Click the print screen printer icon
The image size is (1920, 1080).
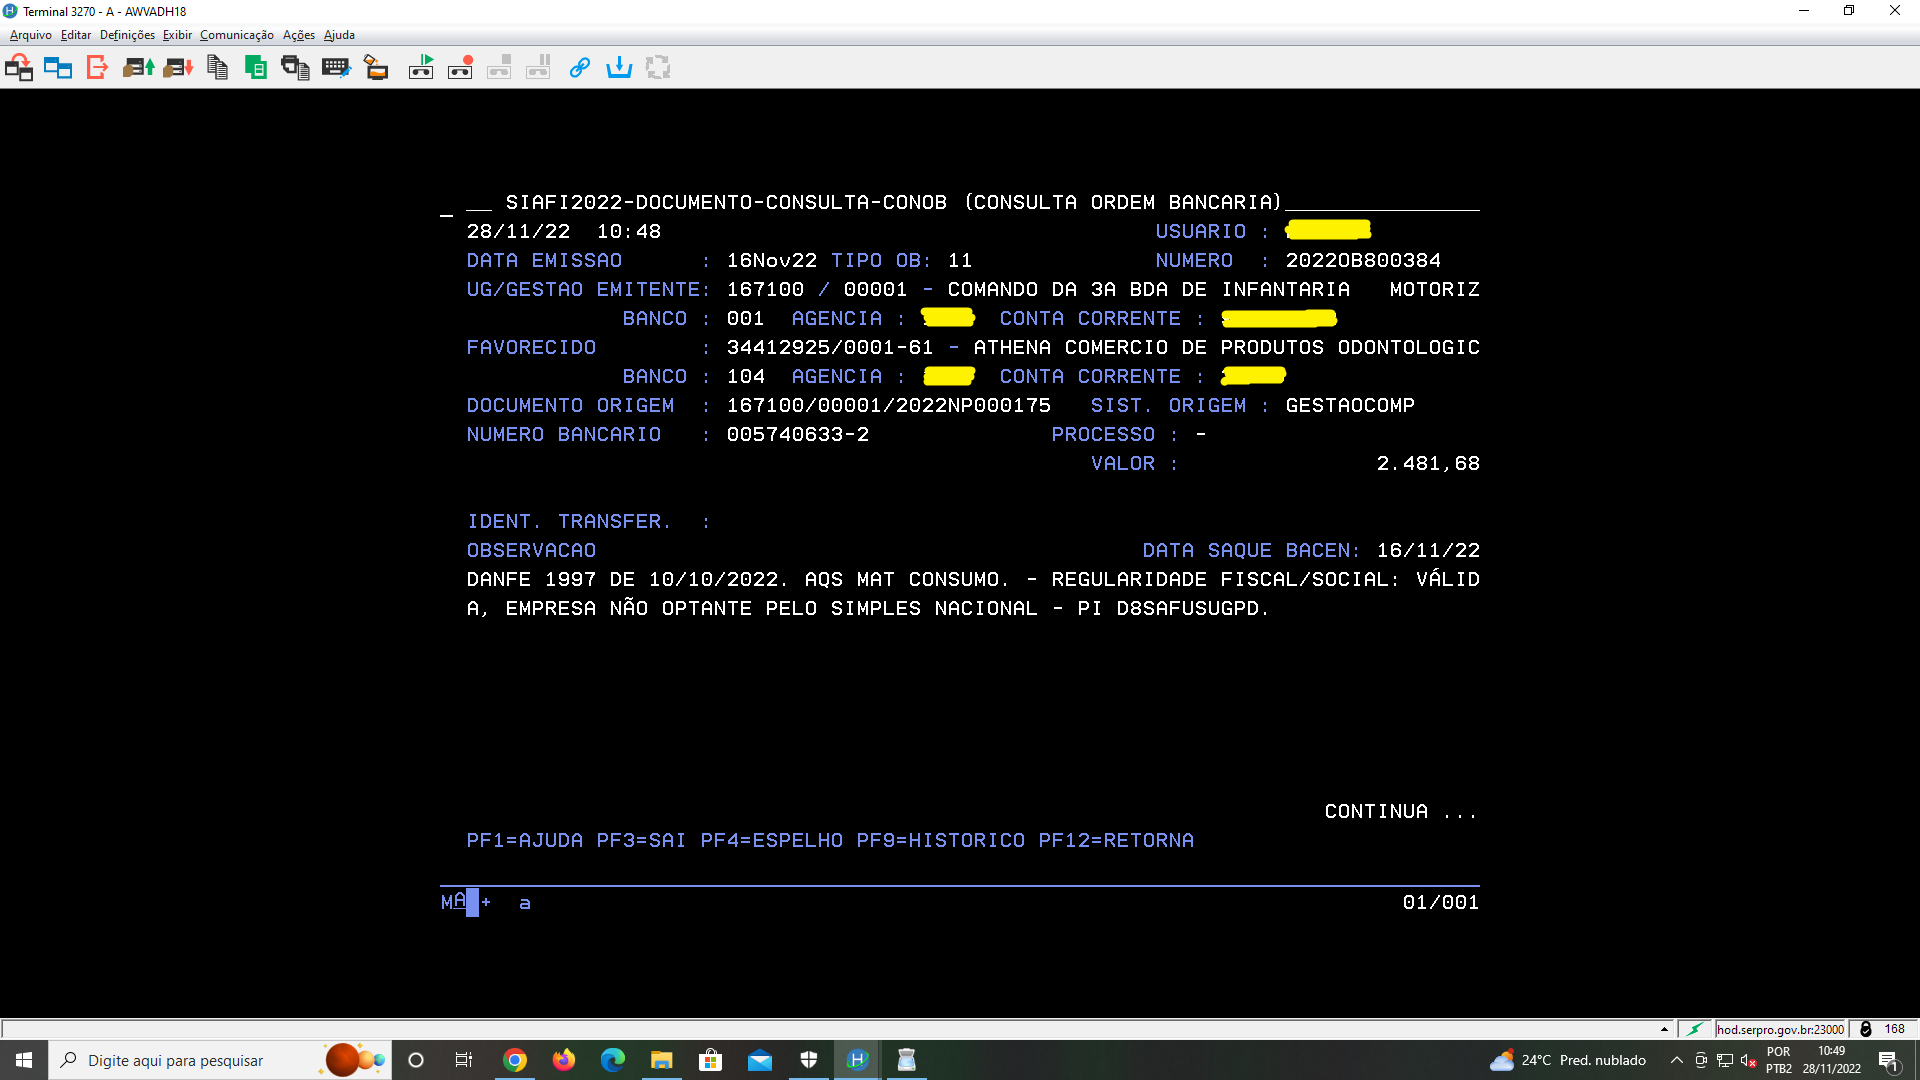pyautogui.click(x=295, y=68)
